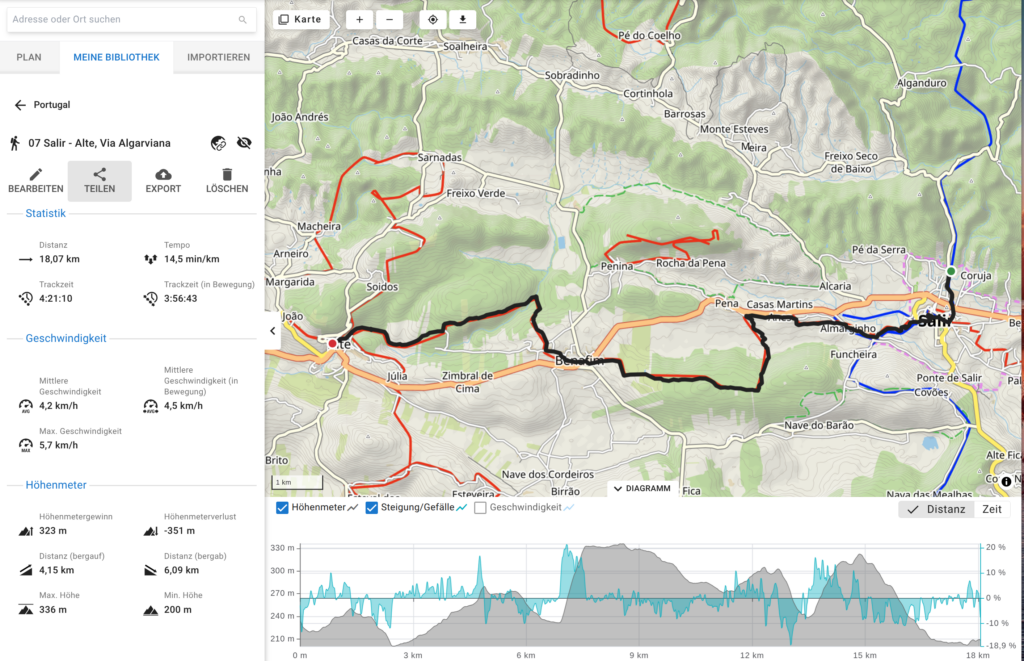Uncheck the Höhenmeter checkbox
1024x661 pixels.
pyautogui.click(x=282, y=508)
